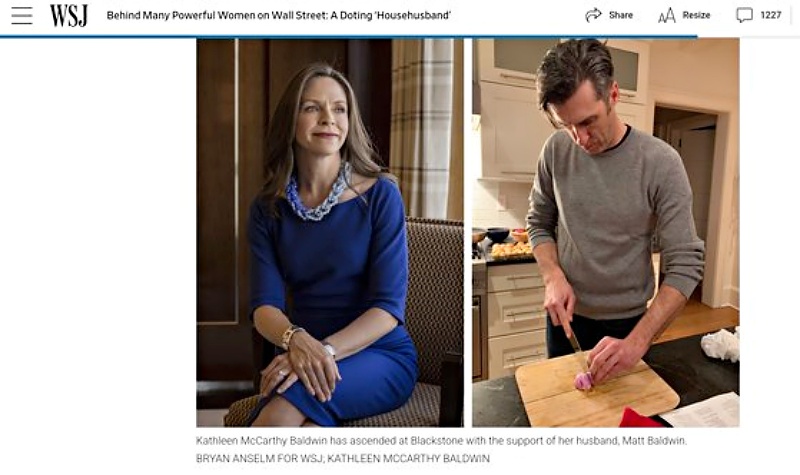This screenshot has height=475, width=800.
Task: Click the Share label in header
Action: click(621, 15)
